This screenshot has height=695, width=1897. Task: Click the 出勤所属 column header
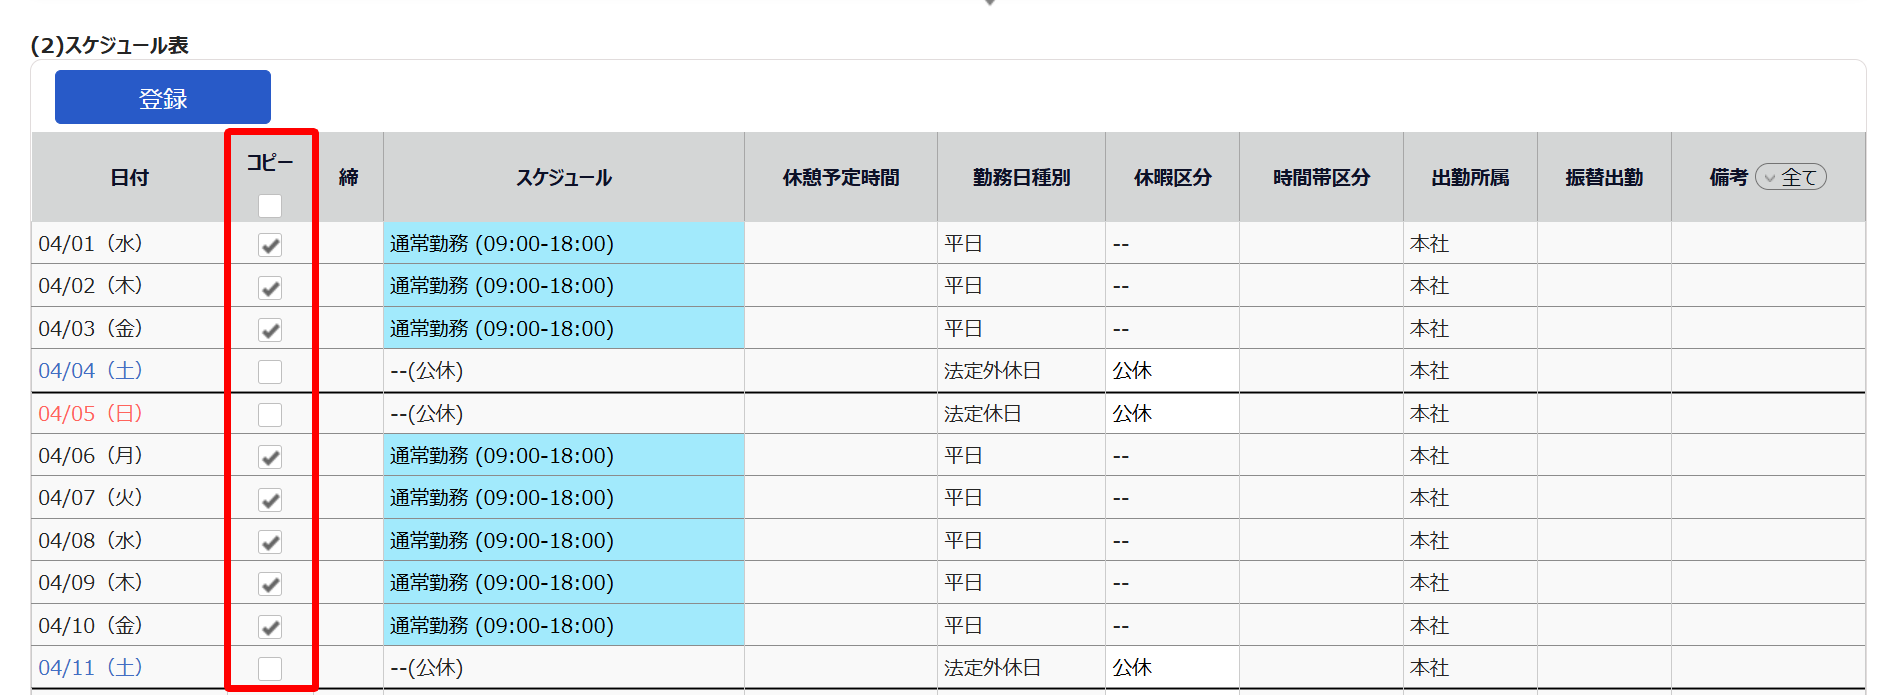click(1470, 177)
